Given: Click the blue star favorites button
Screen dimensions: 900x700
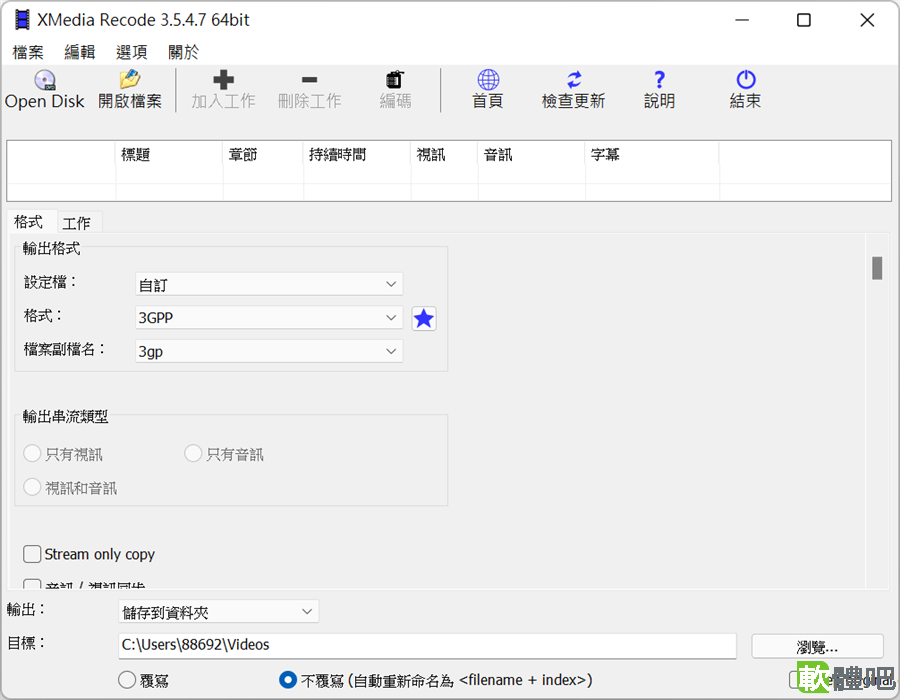Looking at the screenshot, I should pos(424,318).
